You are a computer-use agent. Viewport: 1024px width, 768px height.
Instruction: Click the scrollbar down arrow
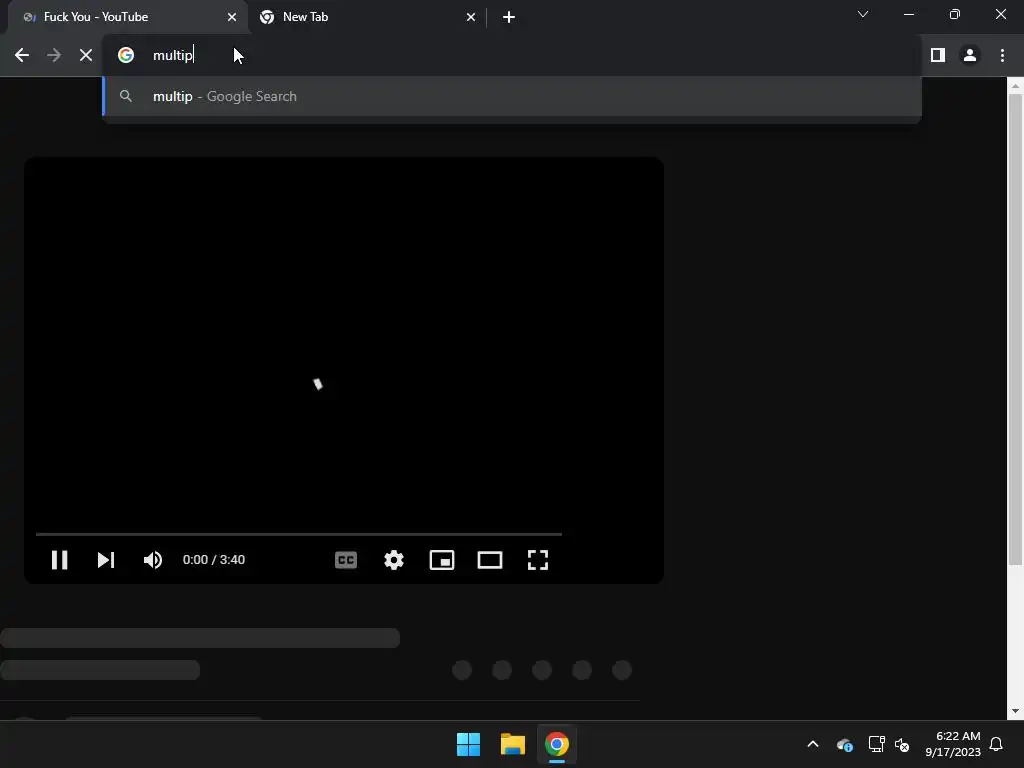tap(1015, 711)
